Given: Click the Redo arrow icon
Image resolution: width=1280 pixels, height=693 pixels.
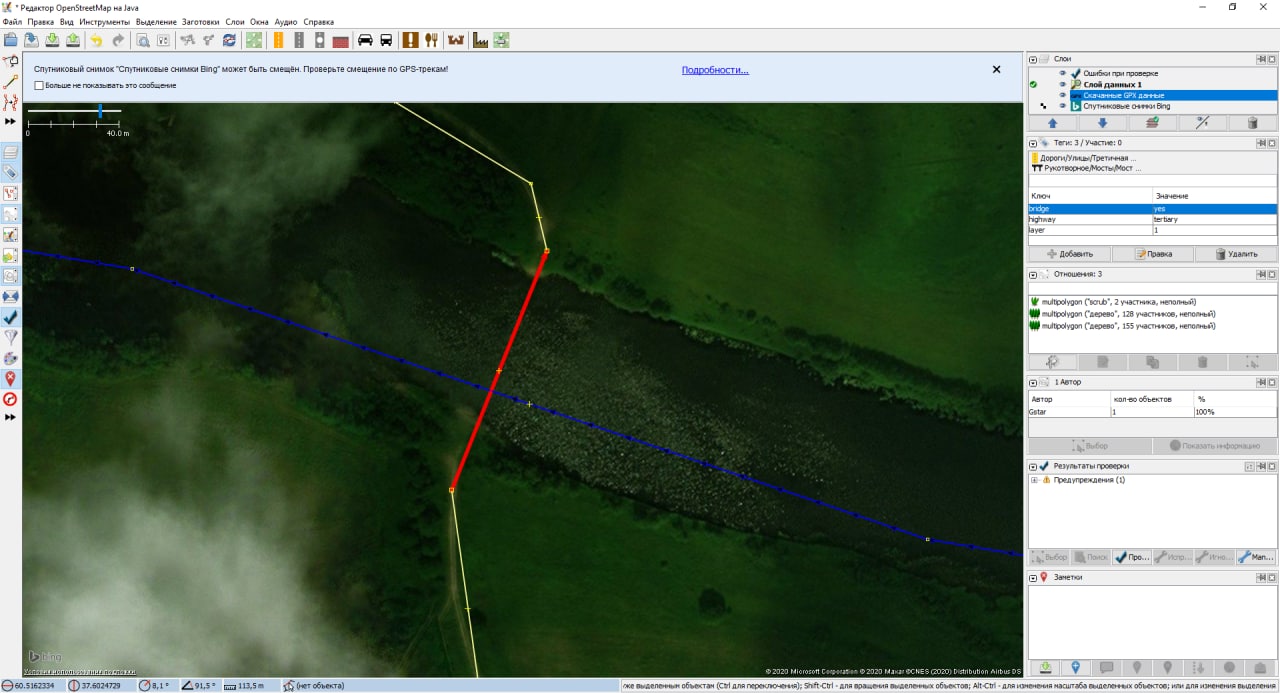Looking at the screenshot, I should (118, 40).
